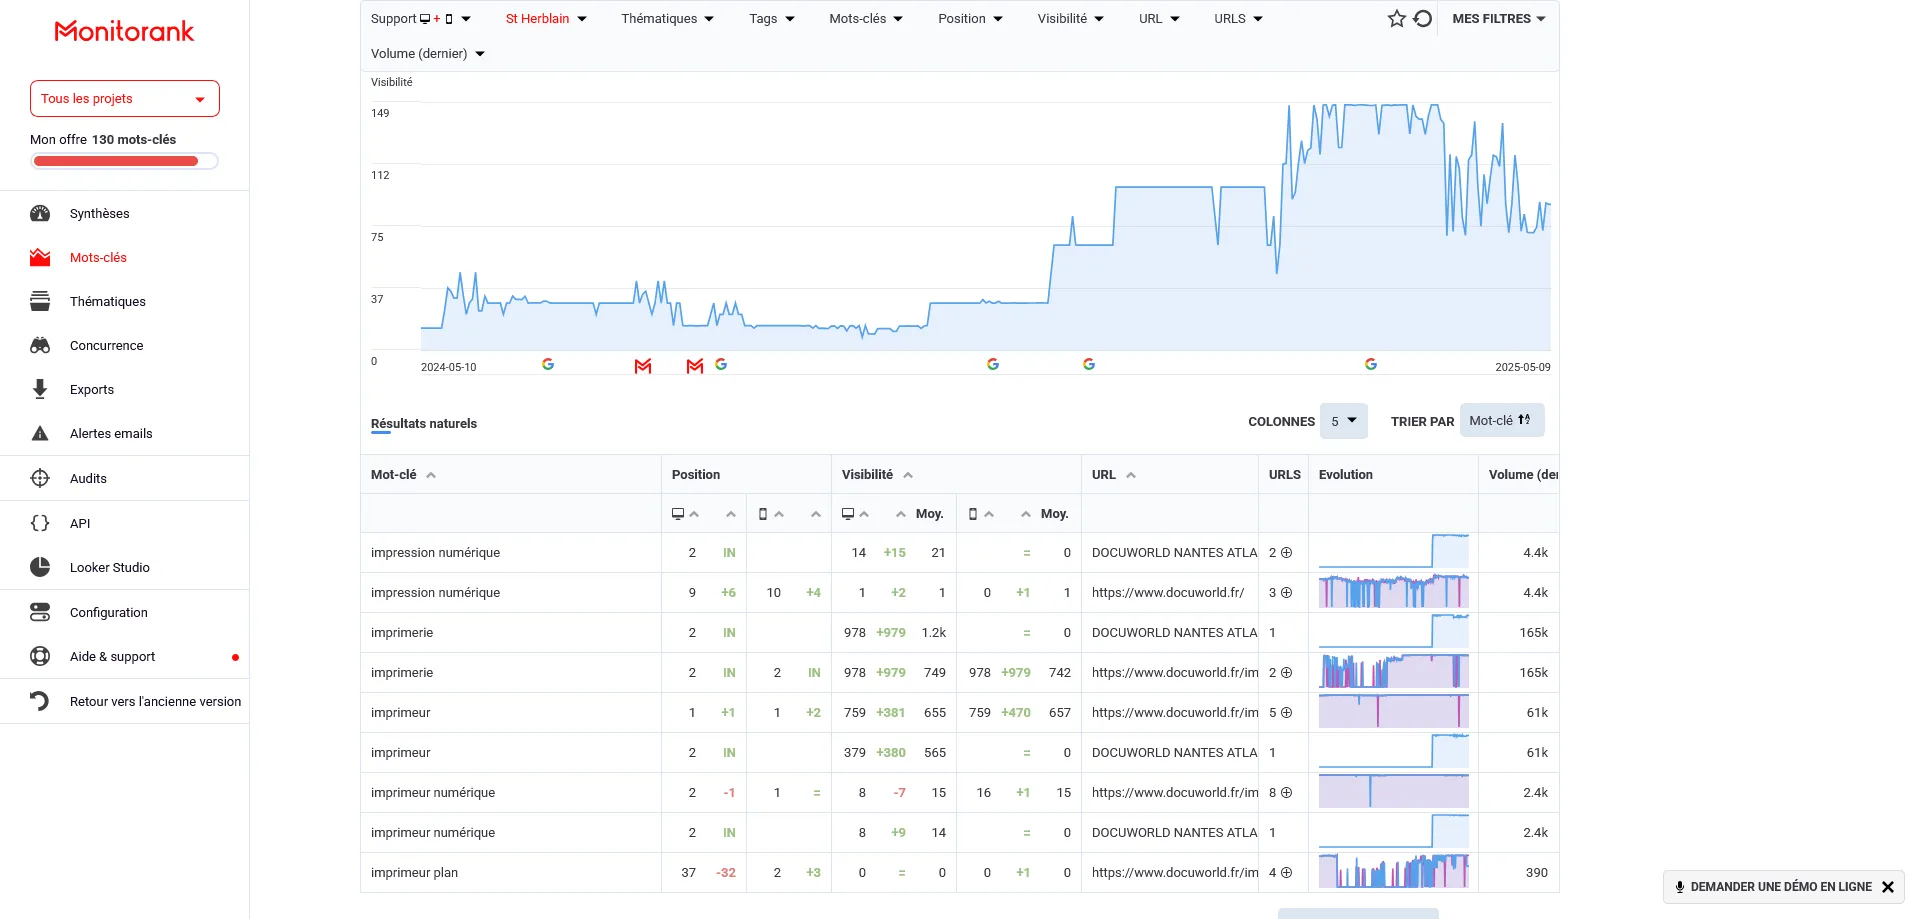
Task: Click the Alertes emails warning icon
Action: (40, 433)
